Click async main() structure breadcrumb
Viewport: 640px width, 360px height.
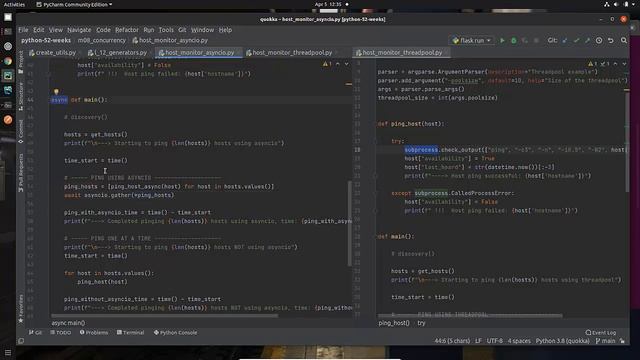click(x=68, y=323)
